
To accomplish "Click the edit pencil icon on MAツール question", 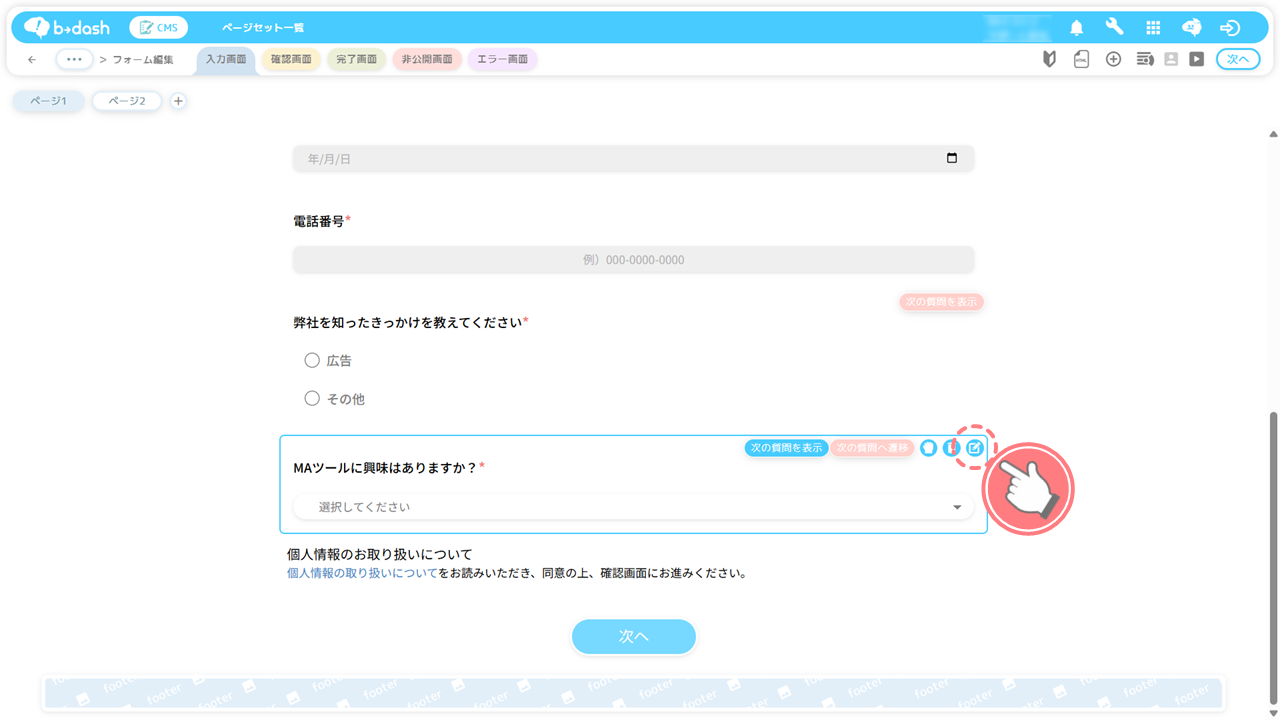I will point(974,448).
